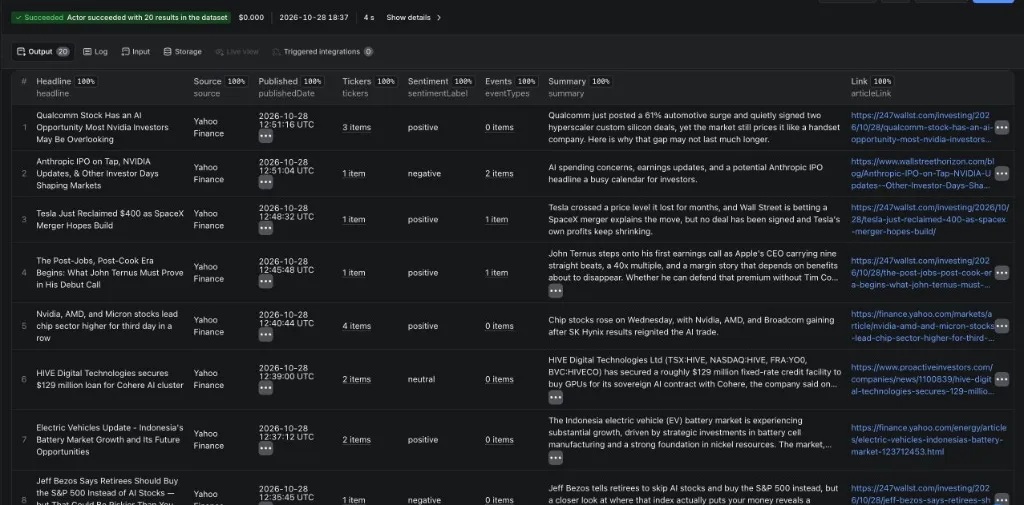Open the finance.yahoo chip sector article link
1024x505 pixels.
pos(921,326)
